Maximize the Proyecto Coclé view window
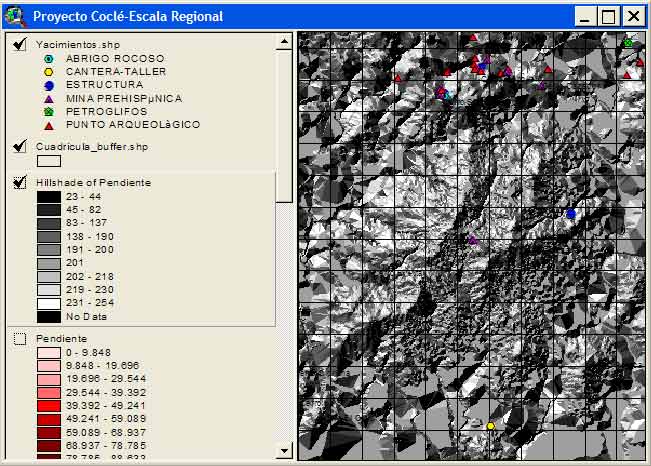 [x=609, y=16]
